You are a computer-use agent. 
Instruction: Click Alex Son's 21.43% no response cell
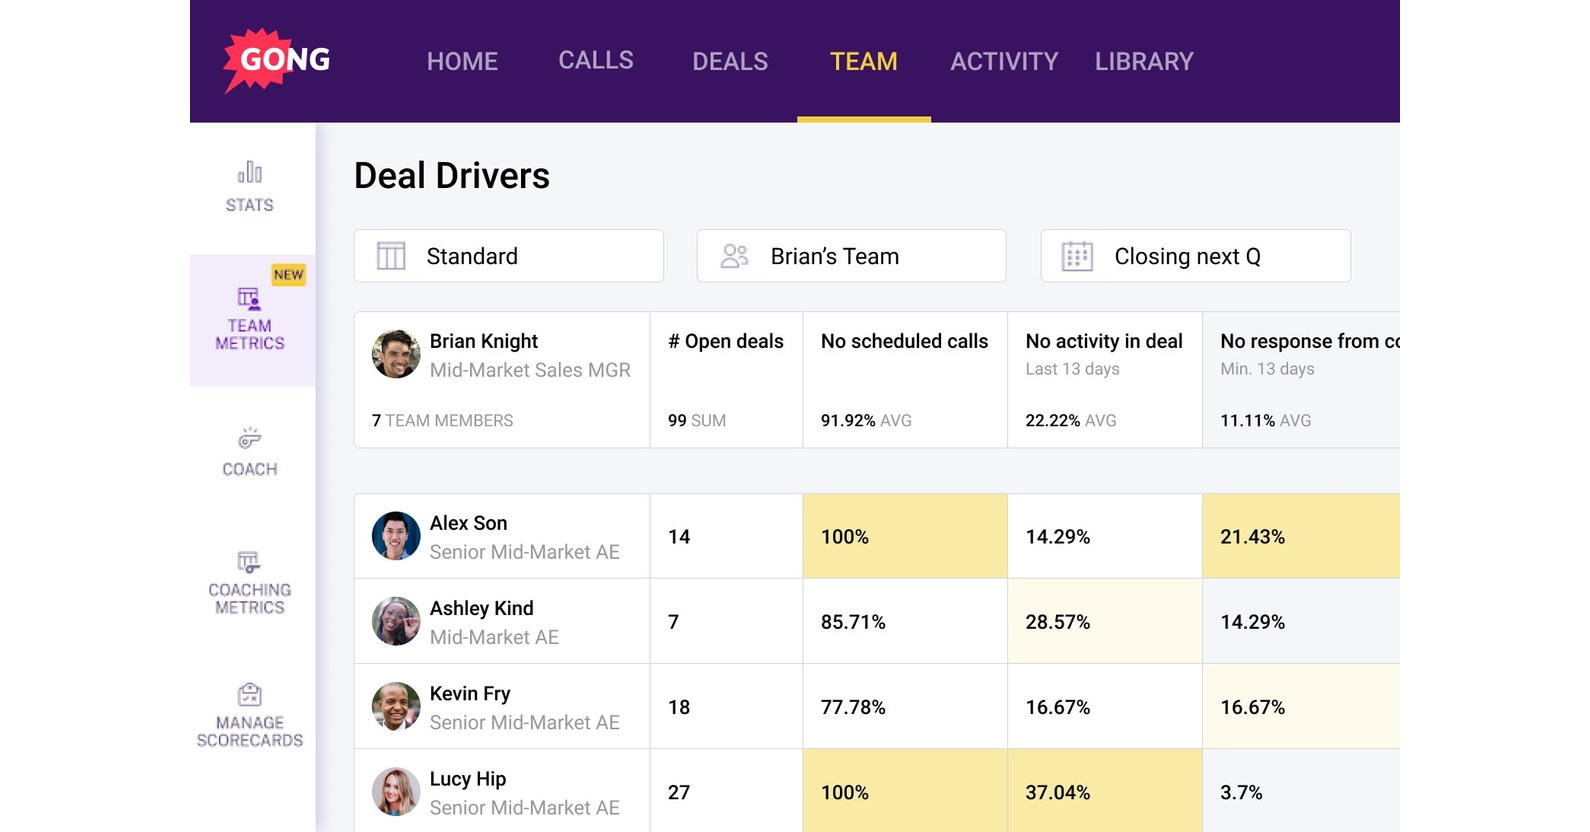pyautogui.click(x=1301, y=536)
